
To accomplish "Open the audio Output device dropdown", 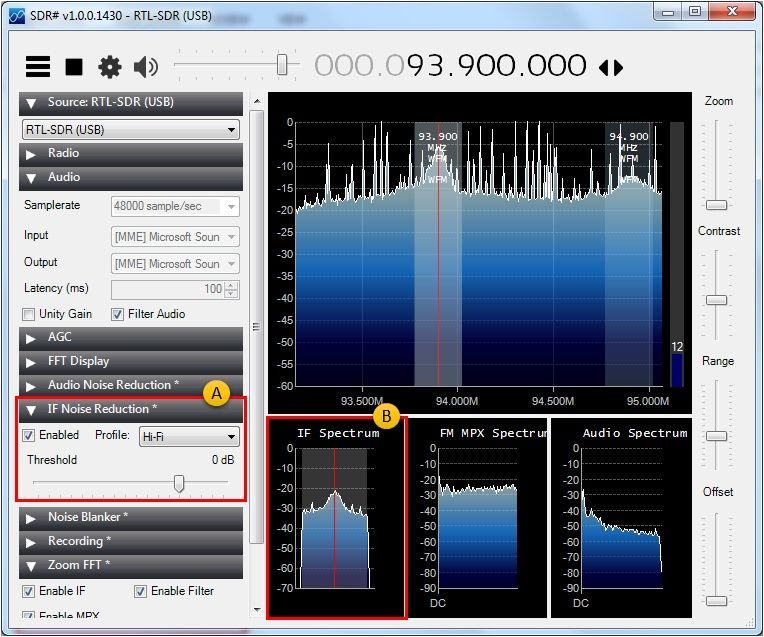I will (x=175, y=264).
